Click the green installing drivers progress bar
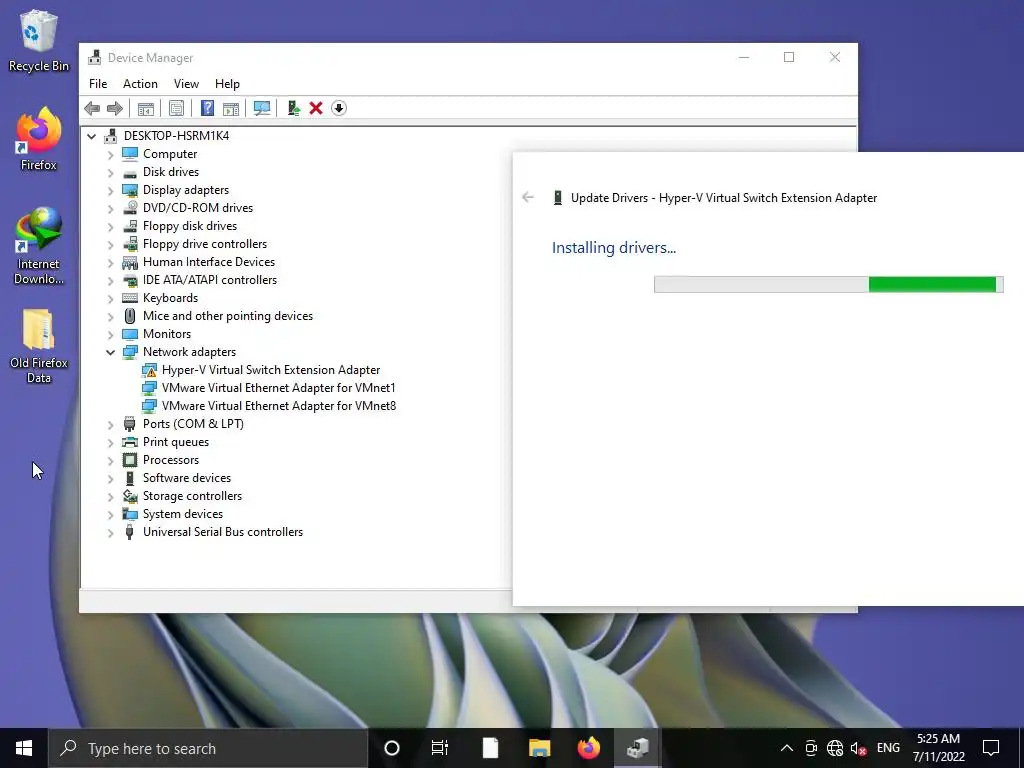The image size is (1024, 768). [x=829, y=284]
